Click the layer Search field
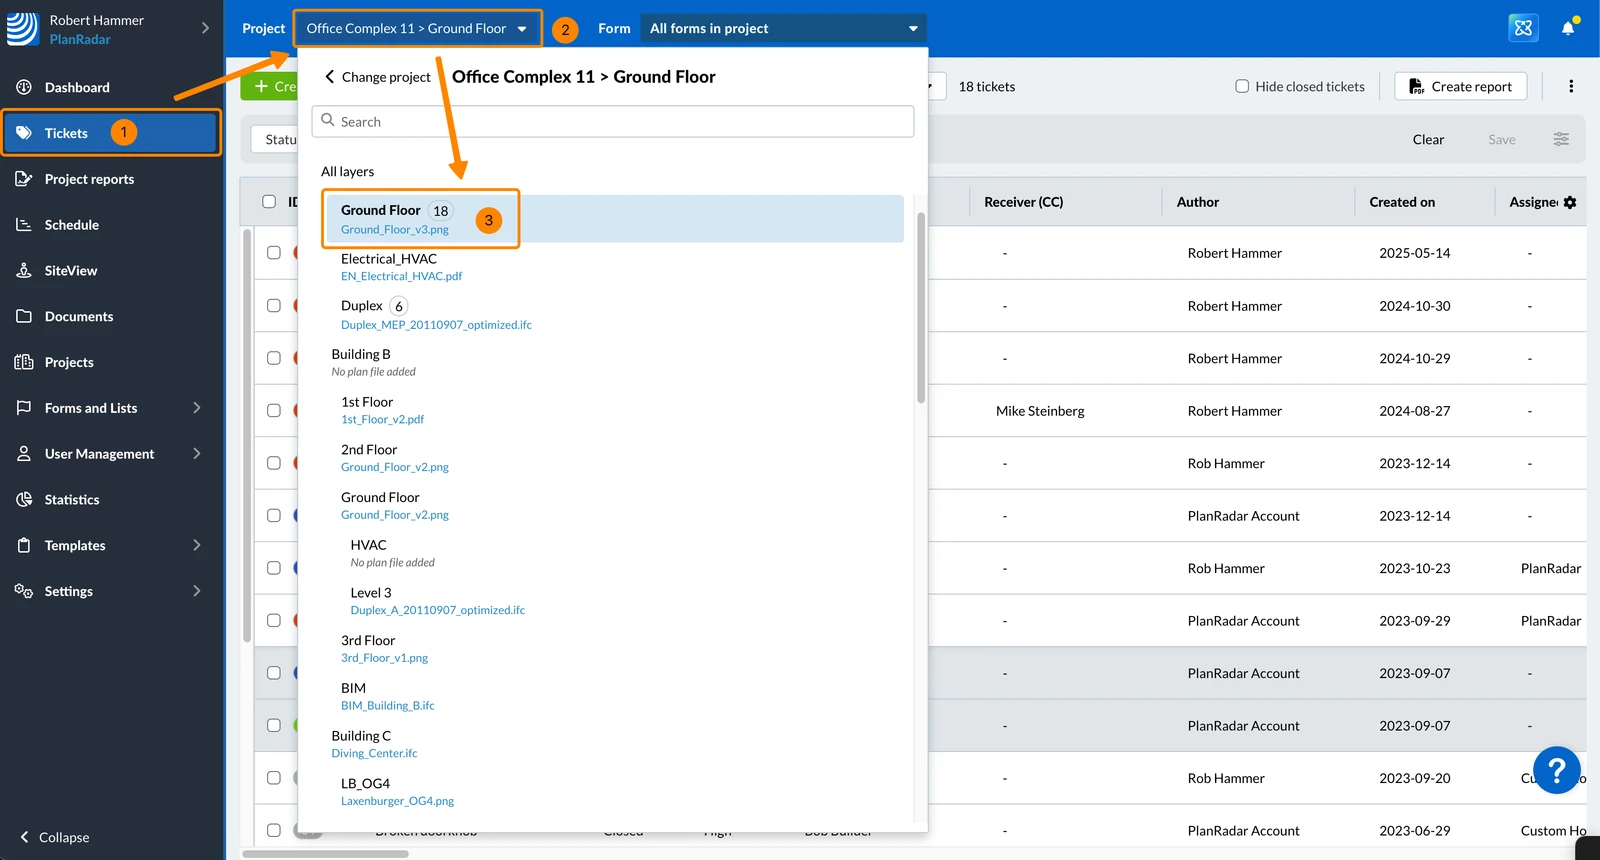 point(613,121)
